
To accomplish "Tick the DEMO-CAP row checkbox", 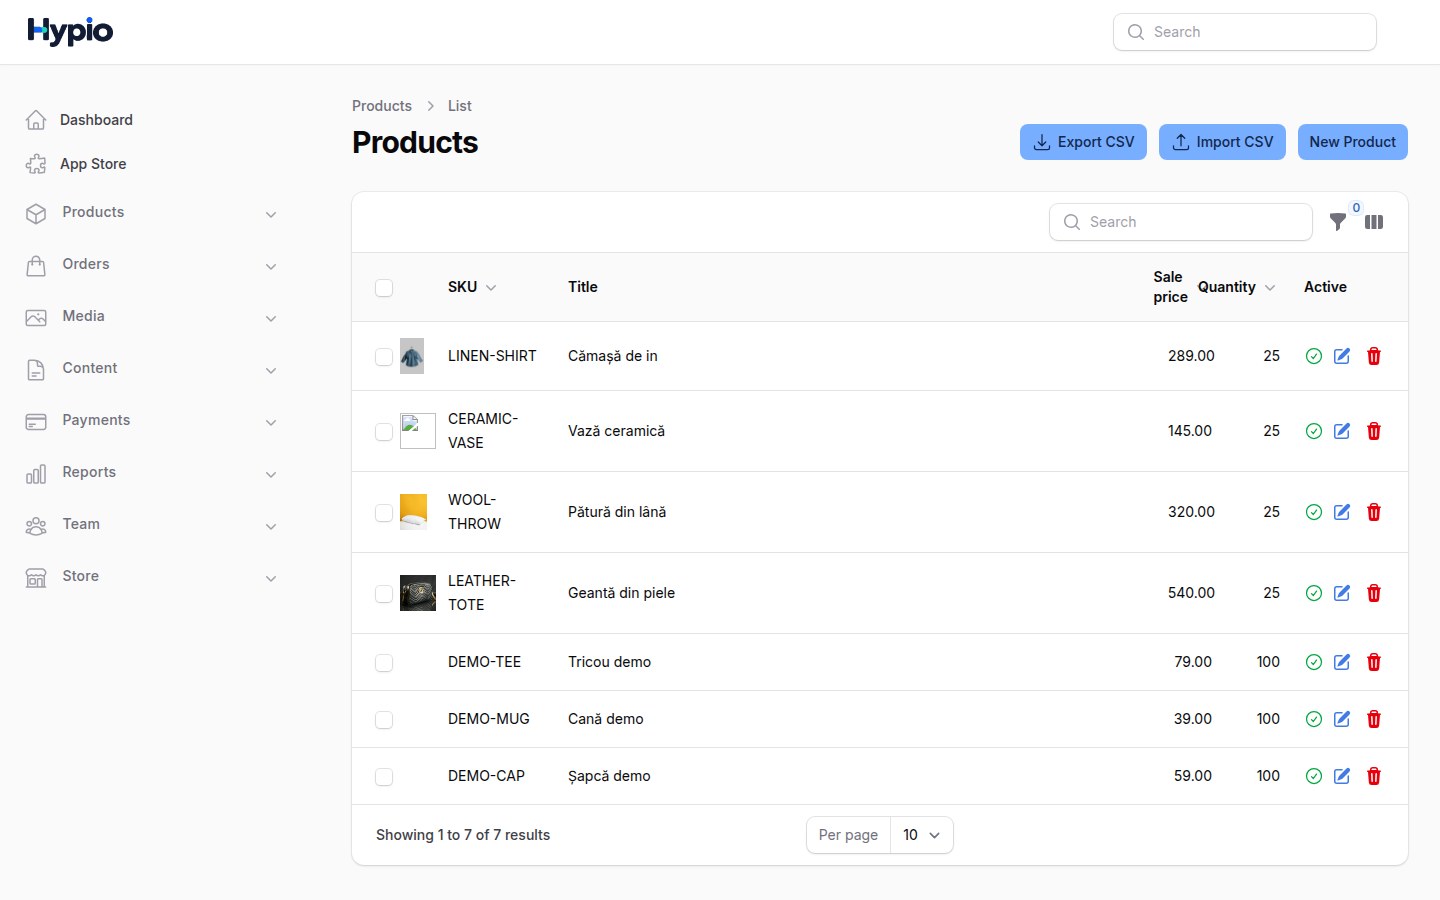I will [x=384, y=777].
